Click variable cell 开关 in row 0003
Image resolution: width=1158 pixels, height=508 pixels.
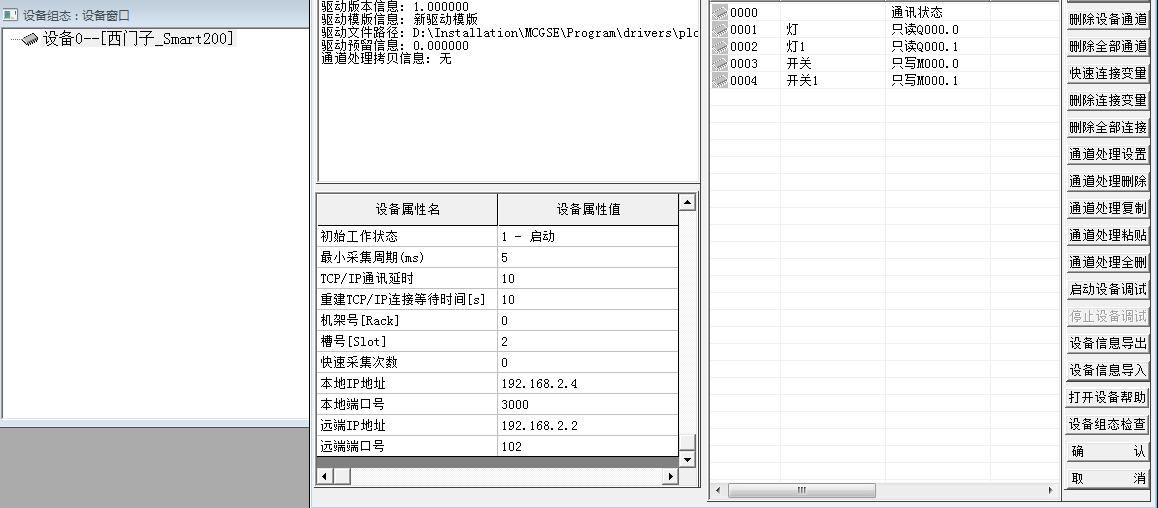pos(833,64)
